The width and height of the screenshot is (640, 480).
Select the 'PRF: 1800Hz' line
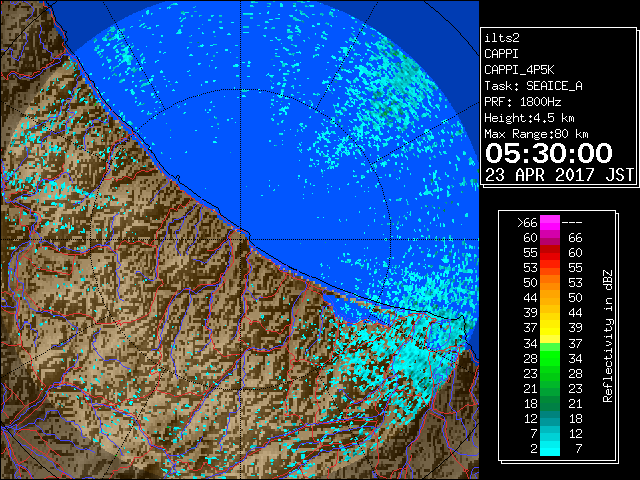tap(523, 102)
